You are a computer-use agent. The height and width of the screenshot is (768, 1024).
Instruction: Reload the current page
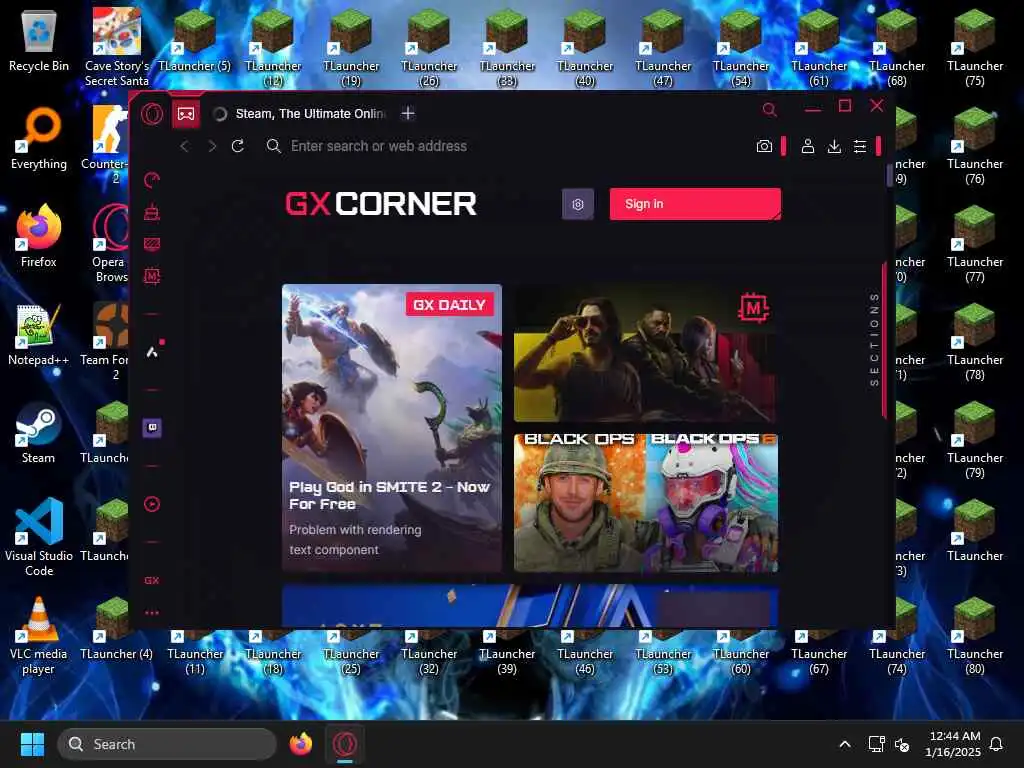(x=238, y=146)
